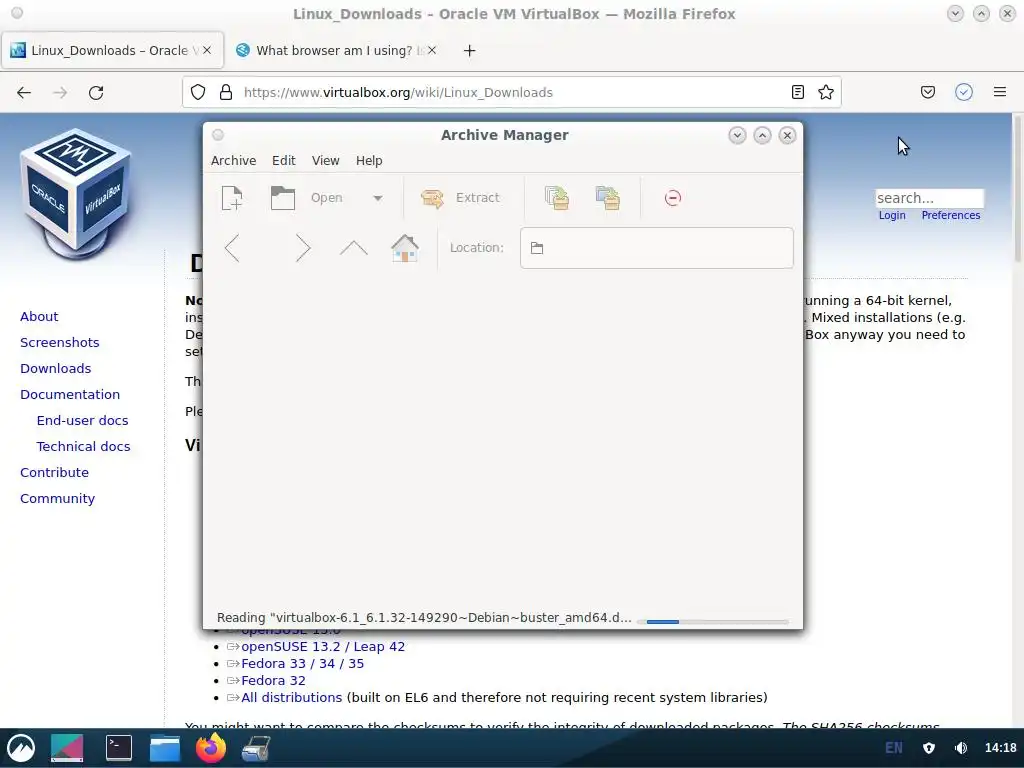Go back in Firefox
The height and width of the screenshot is (768, 1024).
click(24, 93)
